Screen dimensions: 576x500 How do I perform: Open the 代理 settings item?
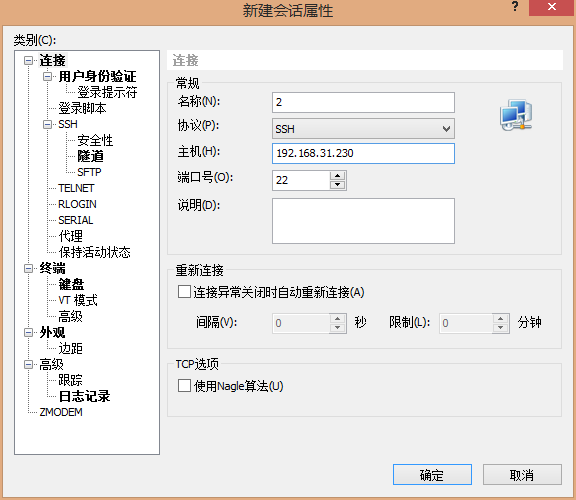point(71,236)
